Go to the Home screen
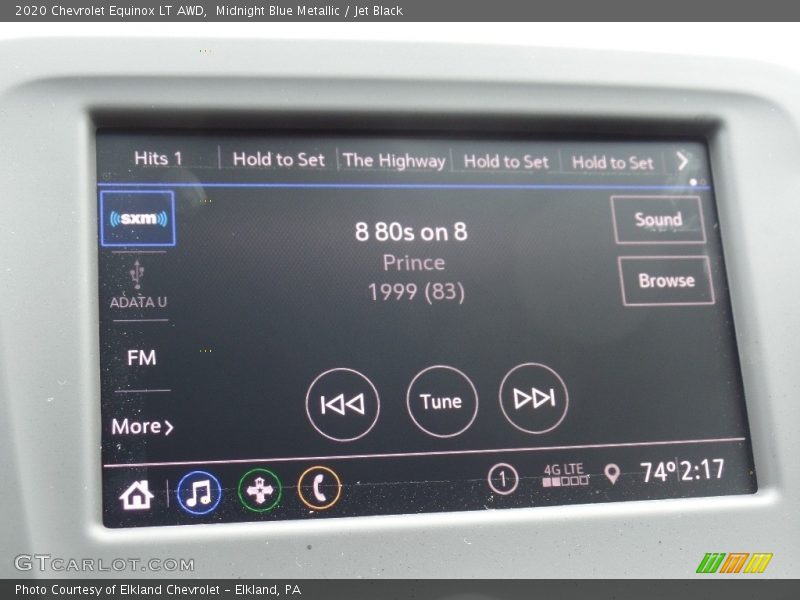Viewport: 800px width, 600px height. click(x=136, y=495)
